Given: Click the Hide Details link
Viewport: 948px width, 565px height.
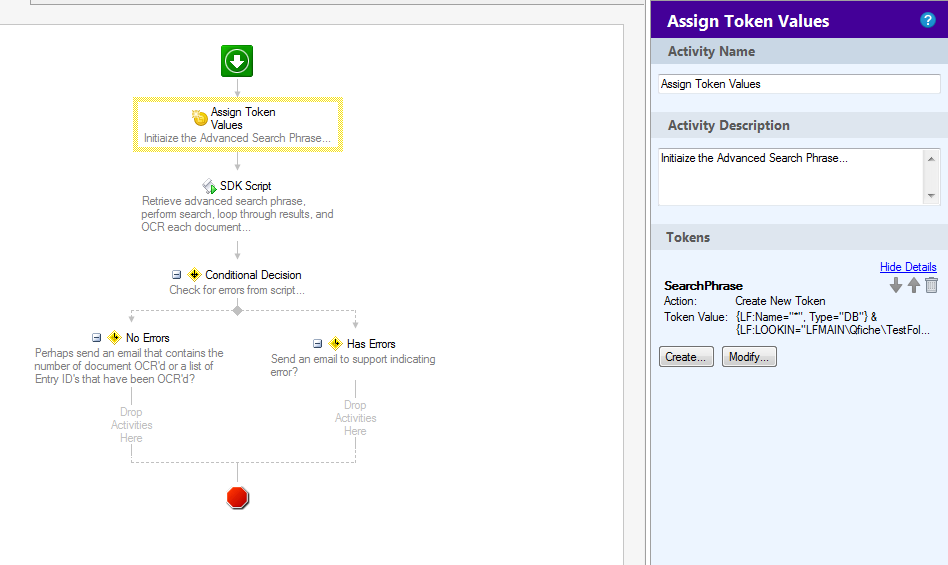Looking at the screenshot, I should click(908, 266).
